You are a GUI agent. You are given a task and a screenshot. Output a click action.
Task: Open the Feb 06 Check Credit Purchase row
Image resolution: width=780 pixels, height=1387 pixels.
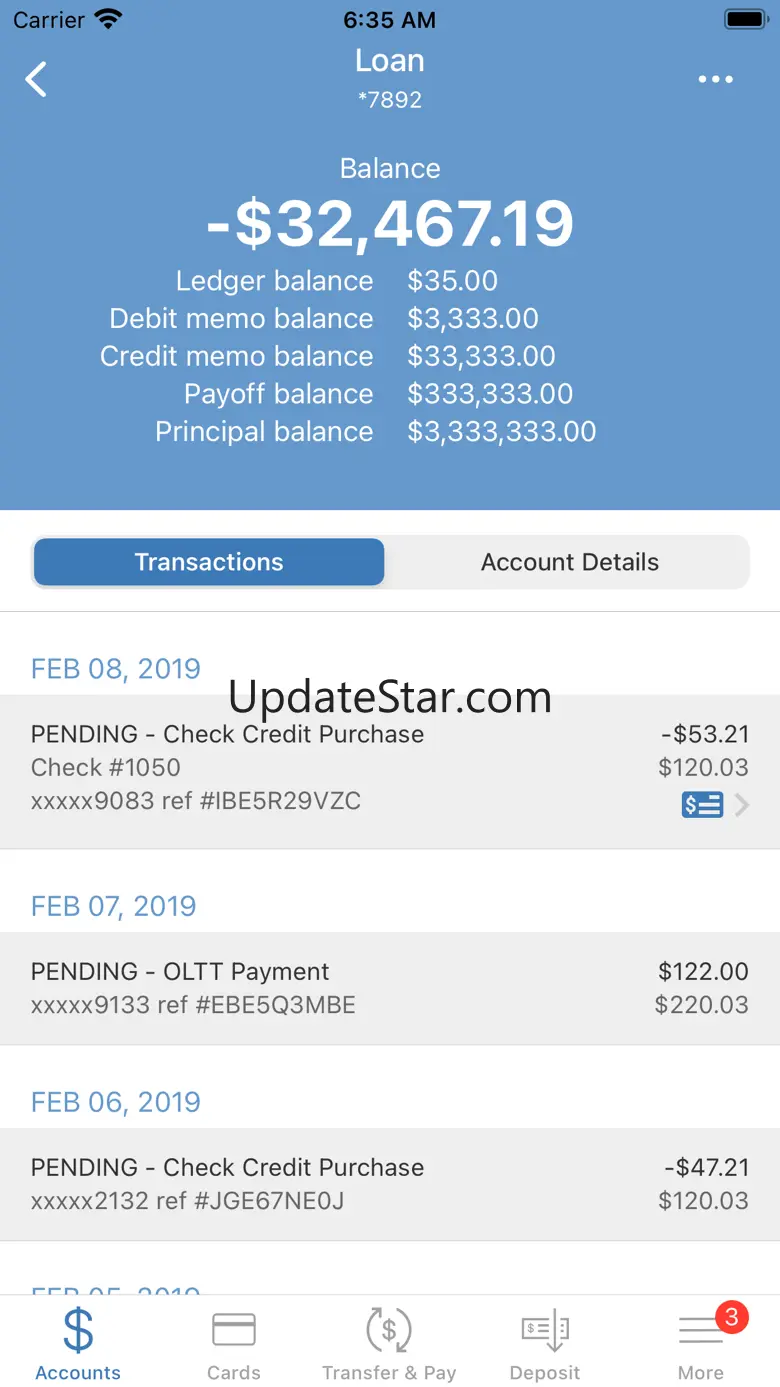(389, 1184)
